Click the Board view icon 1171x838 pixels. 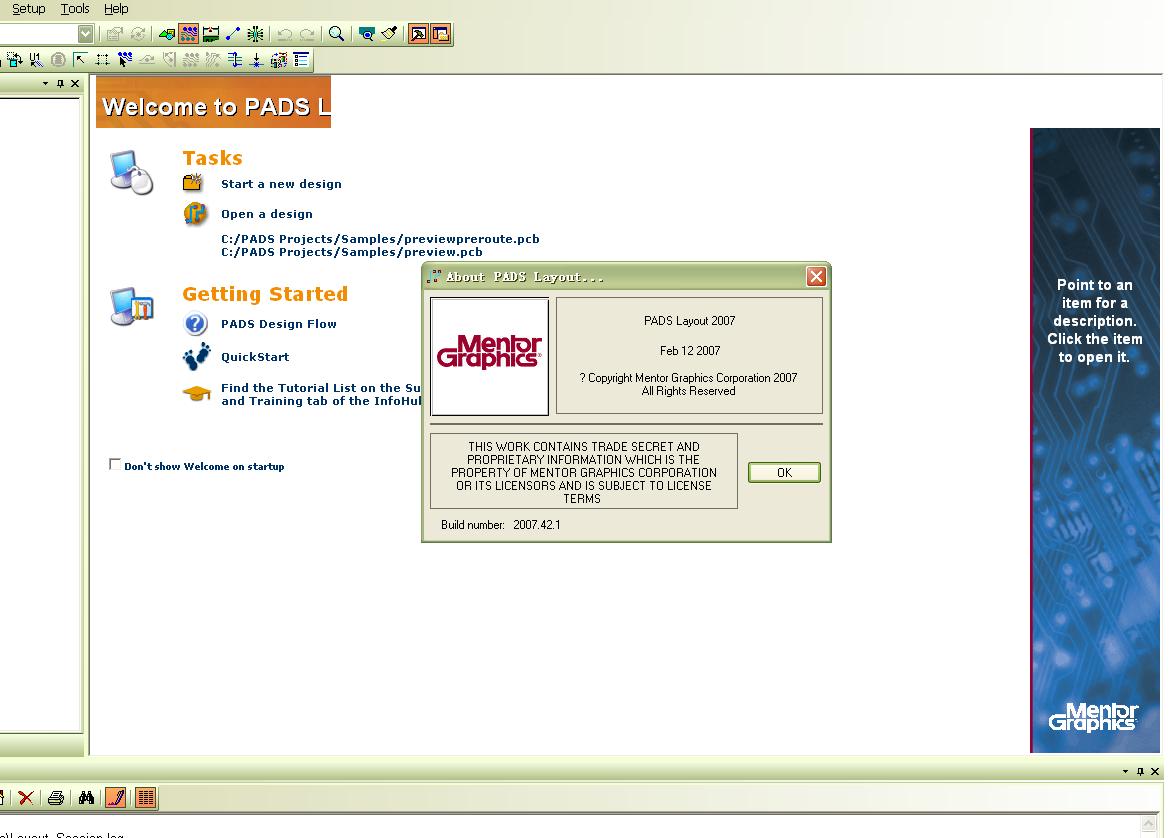tap(367, 34)
